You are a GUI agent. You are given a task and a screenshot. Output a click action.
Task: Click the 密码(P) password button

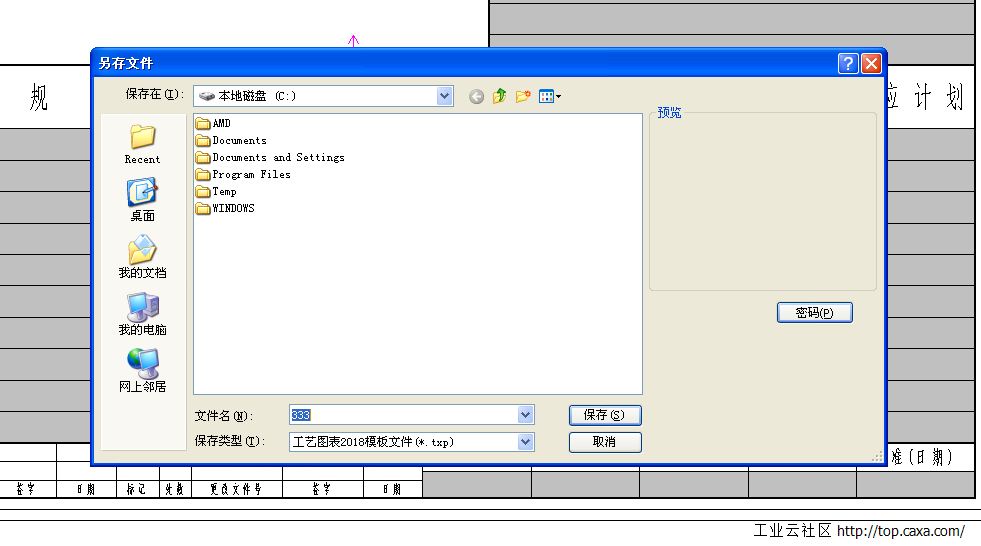814,313
